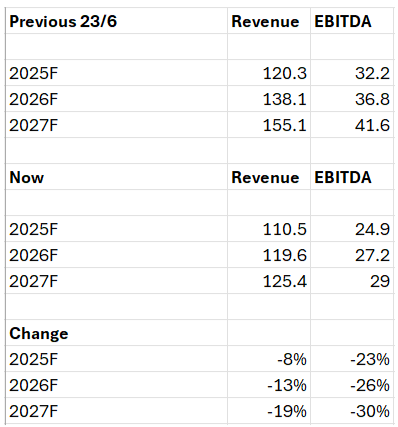Viewport: 398px width, 427px height.
Task: Select the -19% revenue change cell
Action: click(x=269, y=411)
